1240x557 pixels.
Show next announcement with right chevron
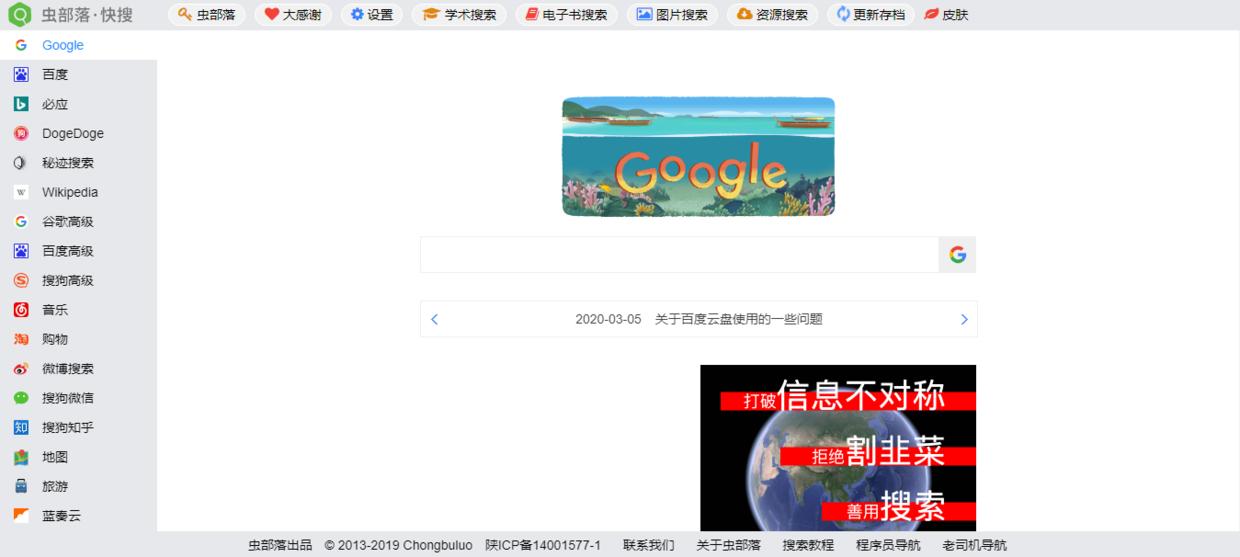coord(964,319)
